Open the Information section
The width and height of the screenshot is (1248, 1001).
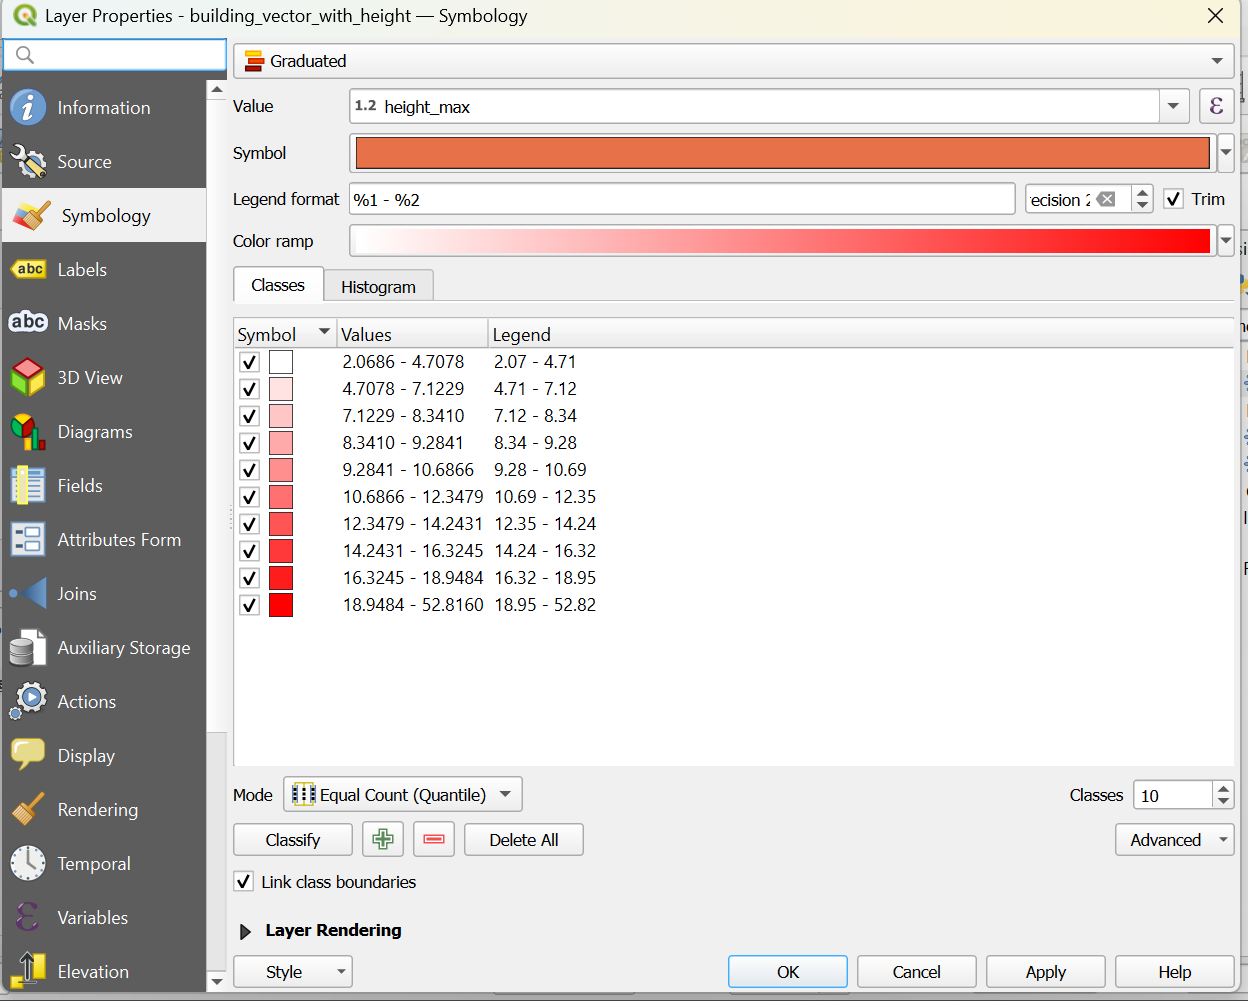point(104,108)
